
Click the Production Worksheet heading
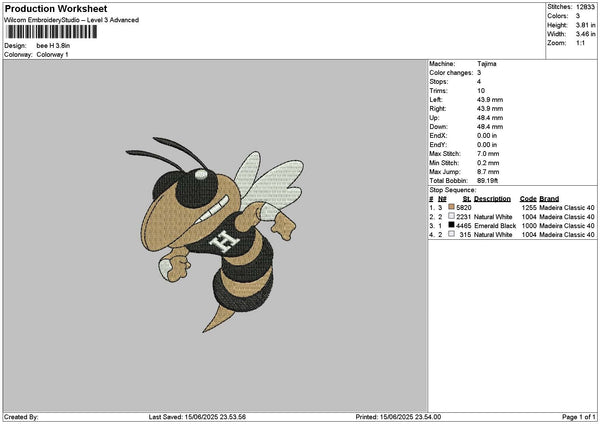click(x=55, y=9)
